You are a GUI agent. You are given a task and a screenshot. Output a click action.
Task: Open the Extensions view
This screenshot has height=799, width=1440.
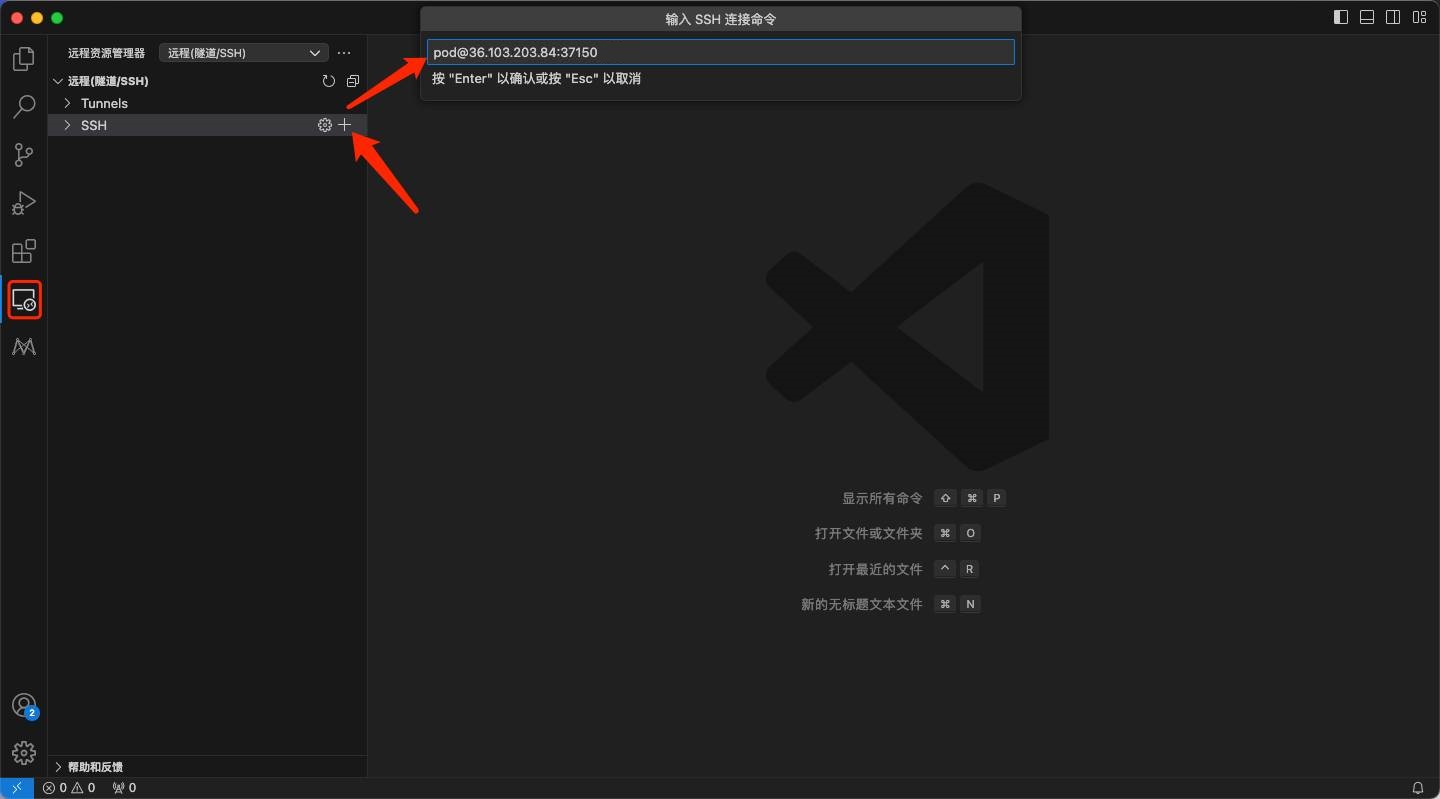pos(24,251)
